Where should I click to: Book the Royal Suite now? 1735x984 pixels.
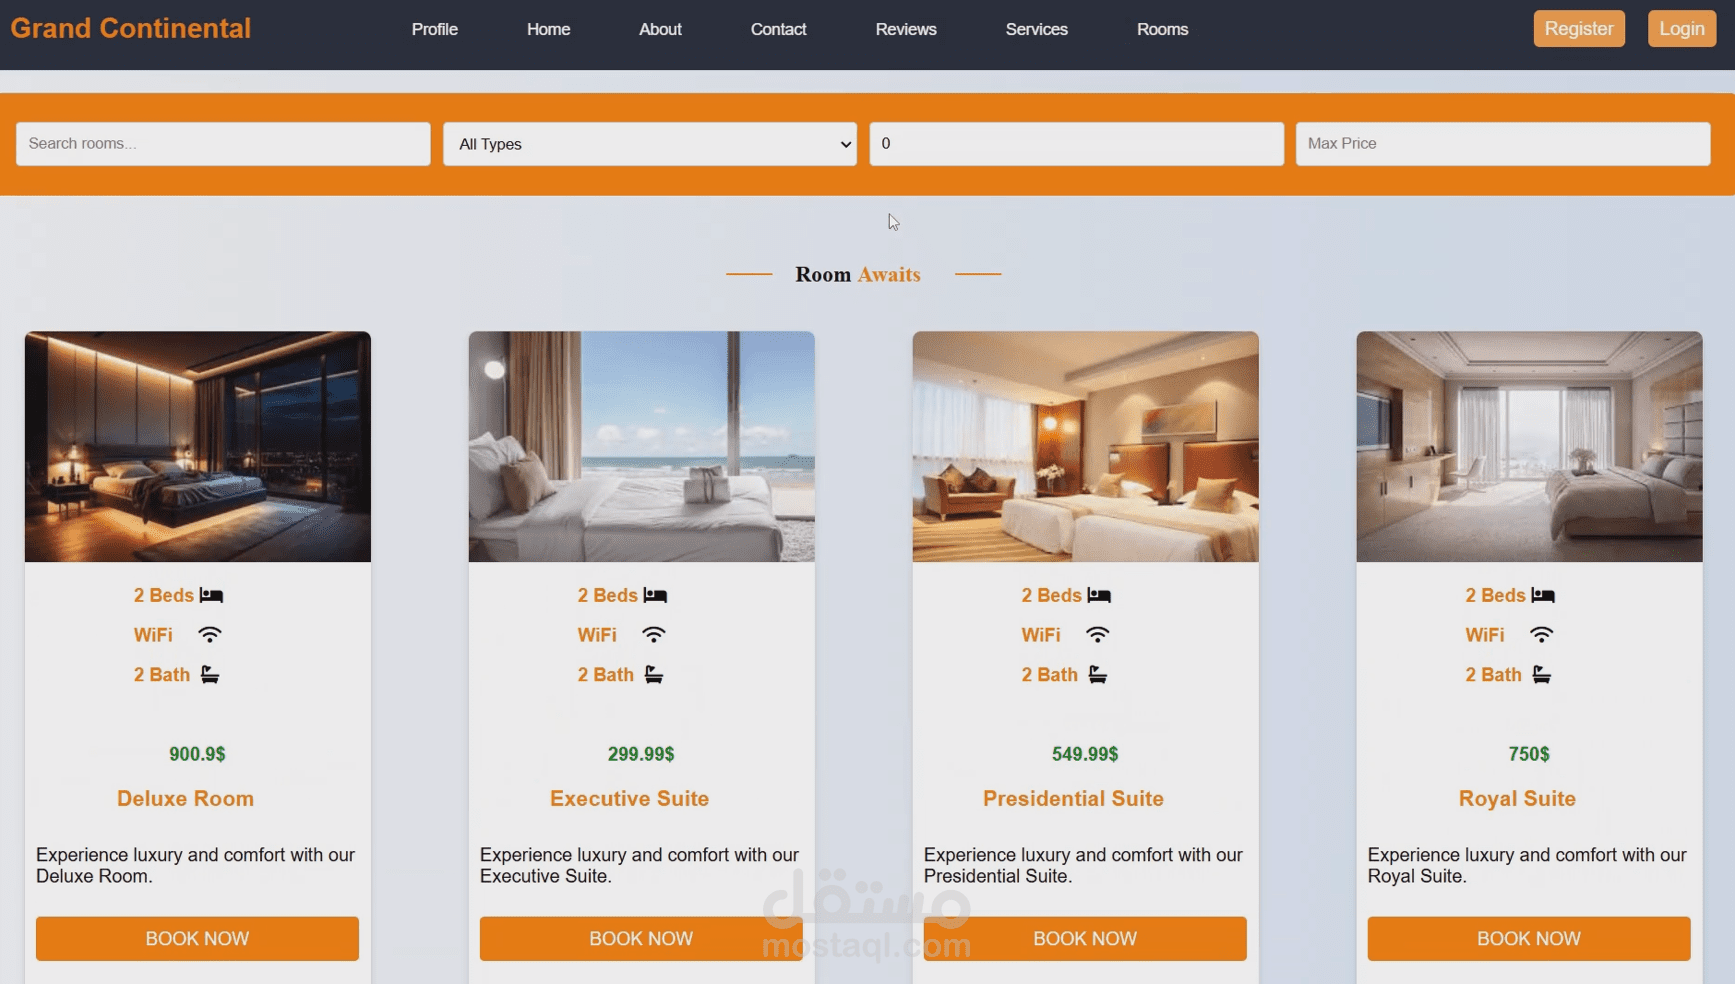[x=1529, y=939]
